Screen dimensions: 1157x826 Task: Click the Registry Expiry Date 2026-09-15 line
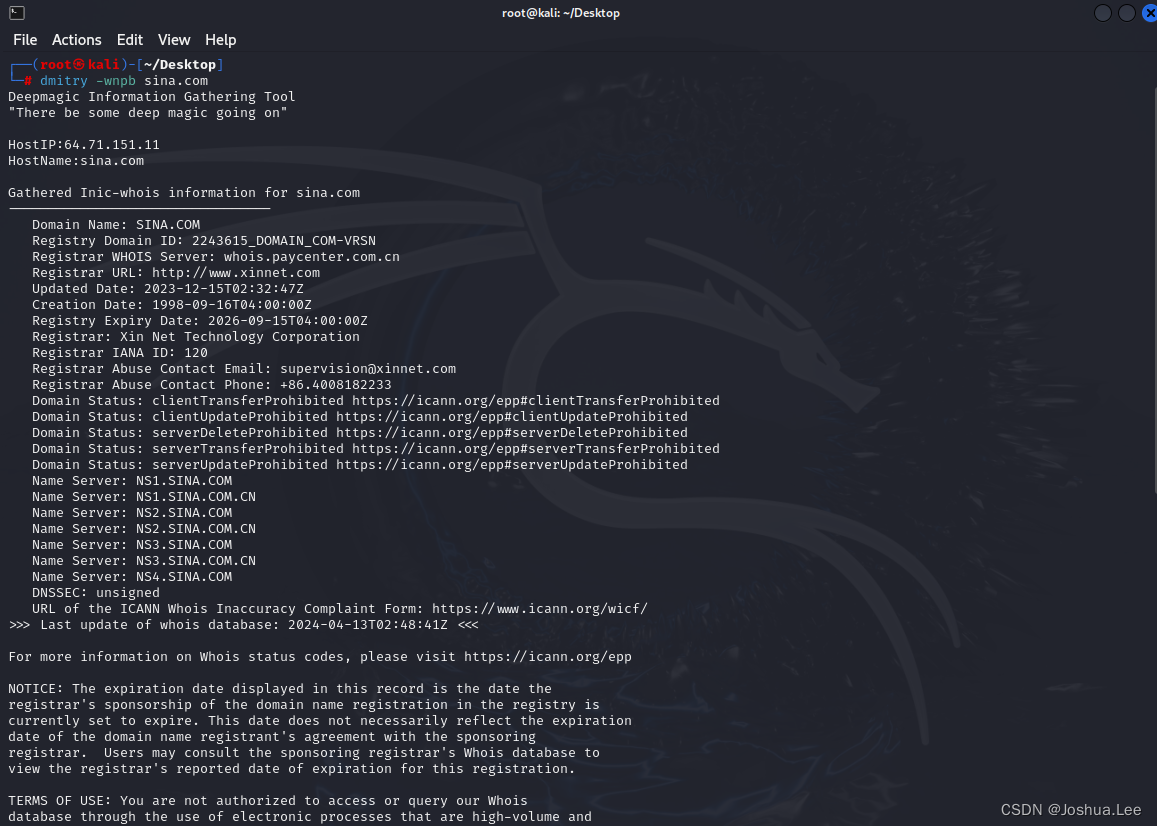point(200,321)
